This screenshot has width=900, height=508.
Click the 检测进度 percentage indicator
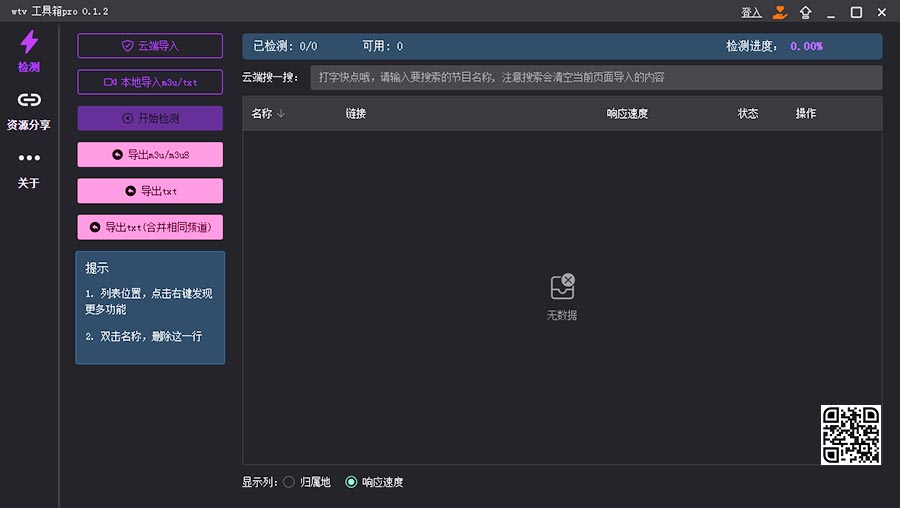(806, 46)
